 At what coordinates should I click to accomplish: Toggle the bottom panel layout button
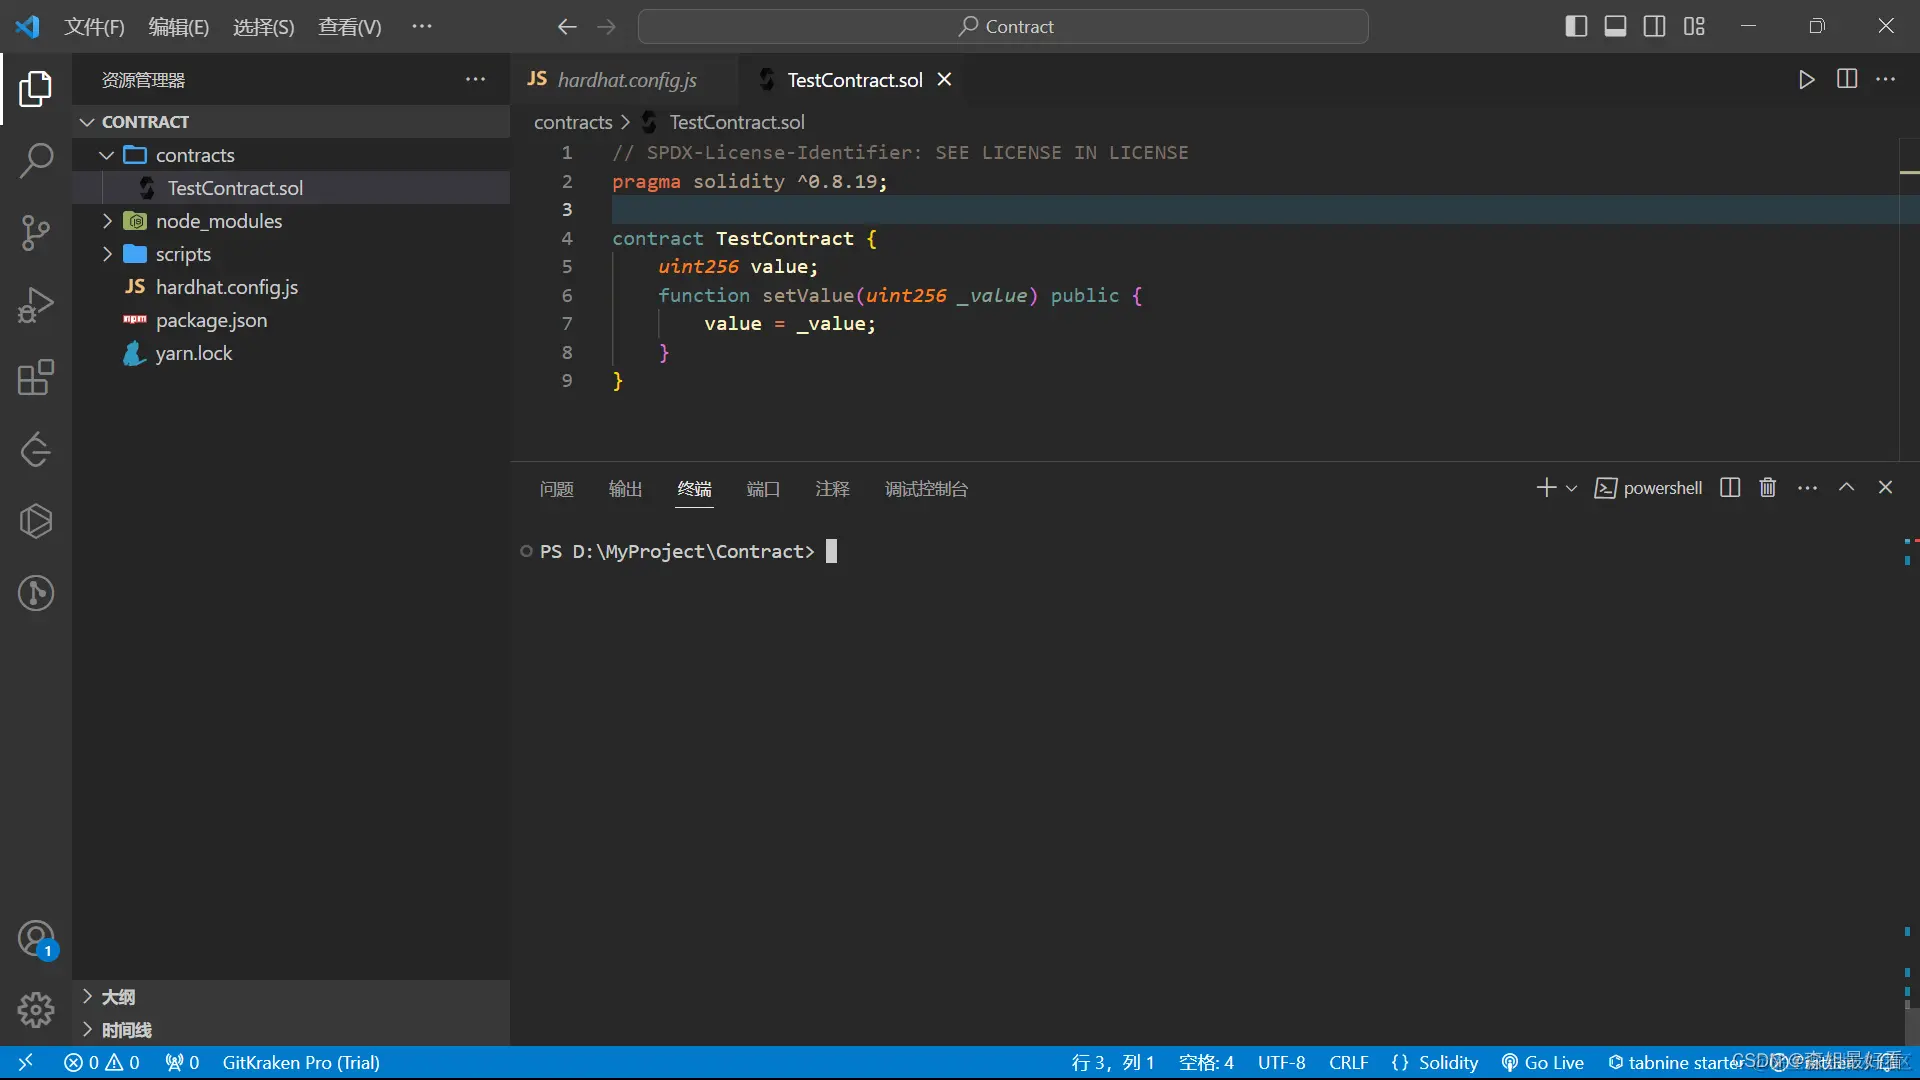(x=1615, y=27)
